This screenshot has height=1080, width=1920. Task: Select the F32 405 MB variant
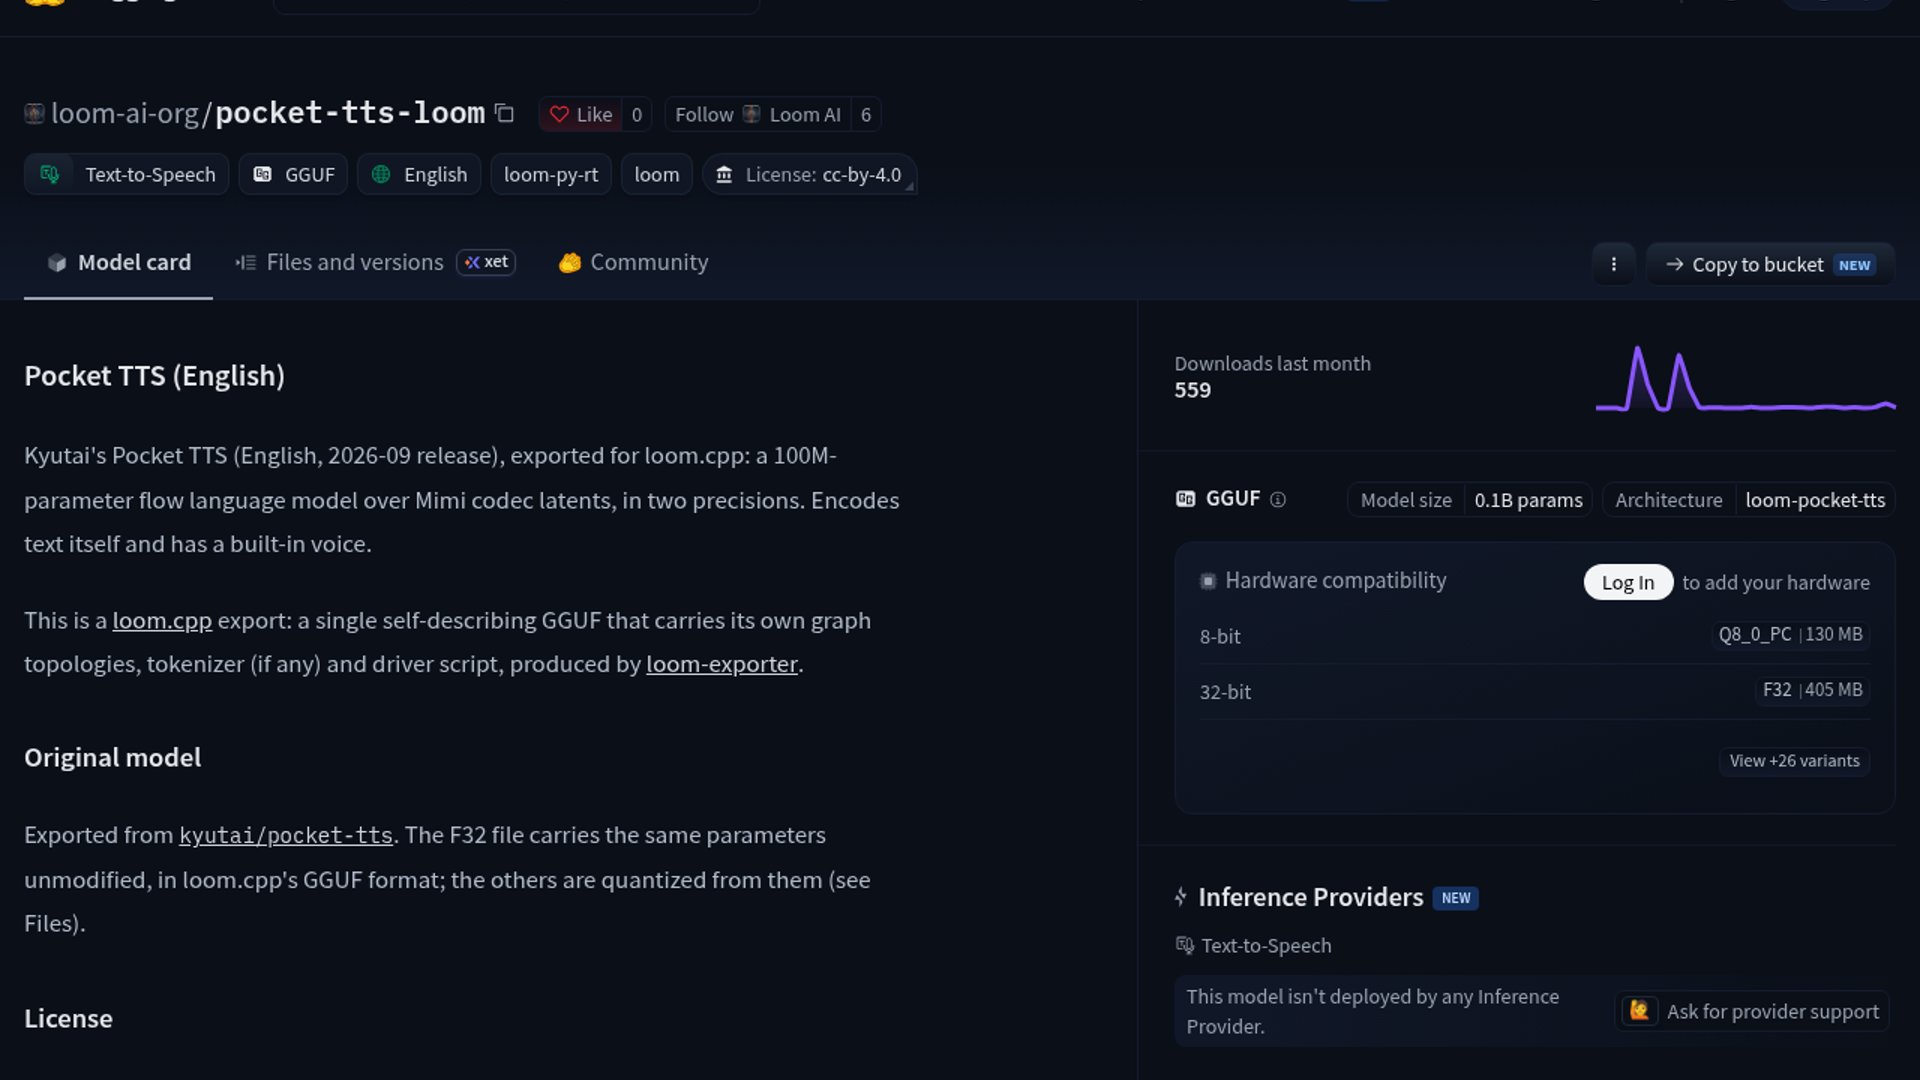point(1812,690)
